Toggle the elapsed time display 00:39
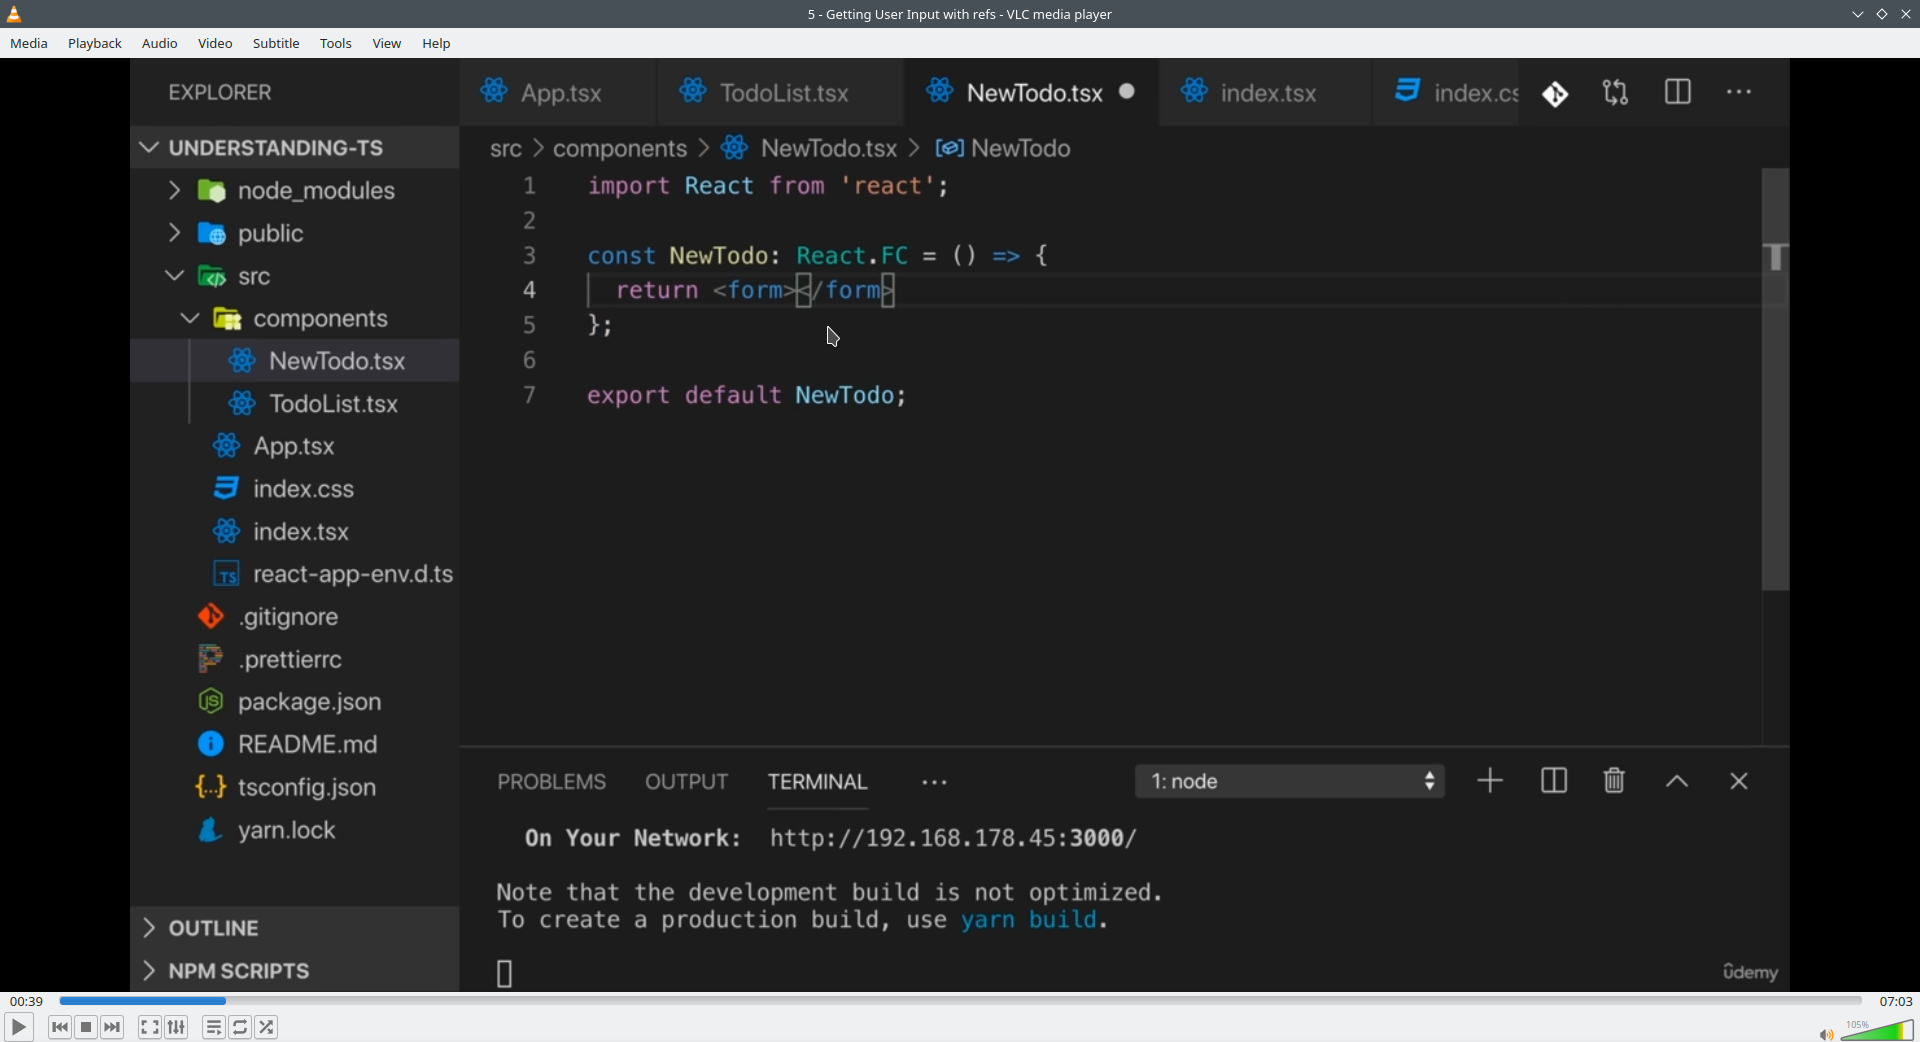This screenshot has width=1920, height=1042. 27,1001
